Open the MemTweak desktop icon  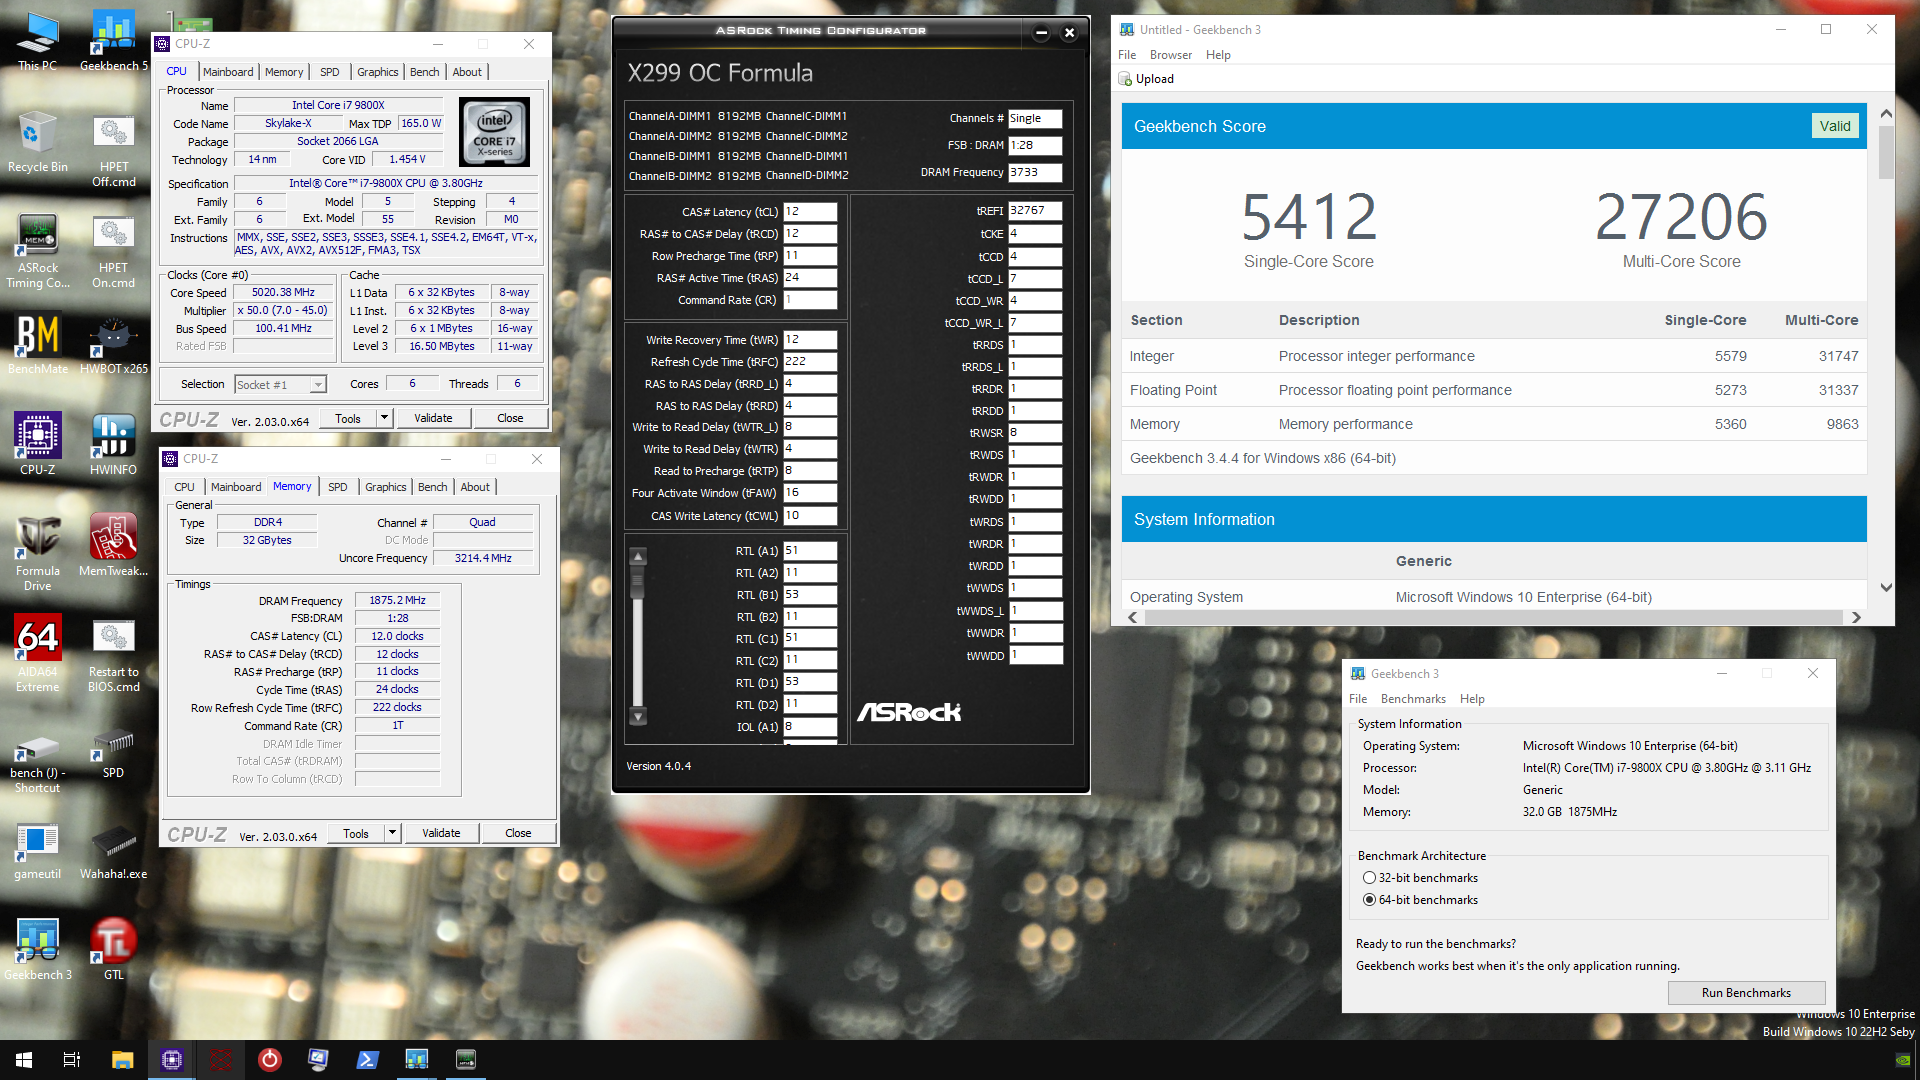tap(114, 546)
